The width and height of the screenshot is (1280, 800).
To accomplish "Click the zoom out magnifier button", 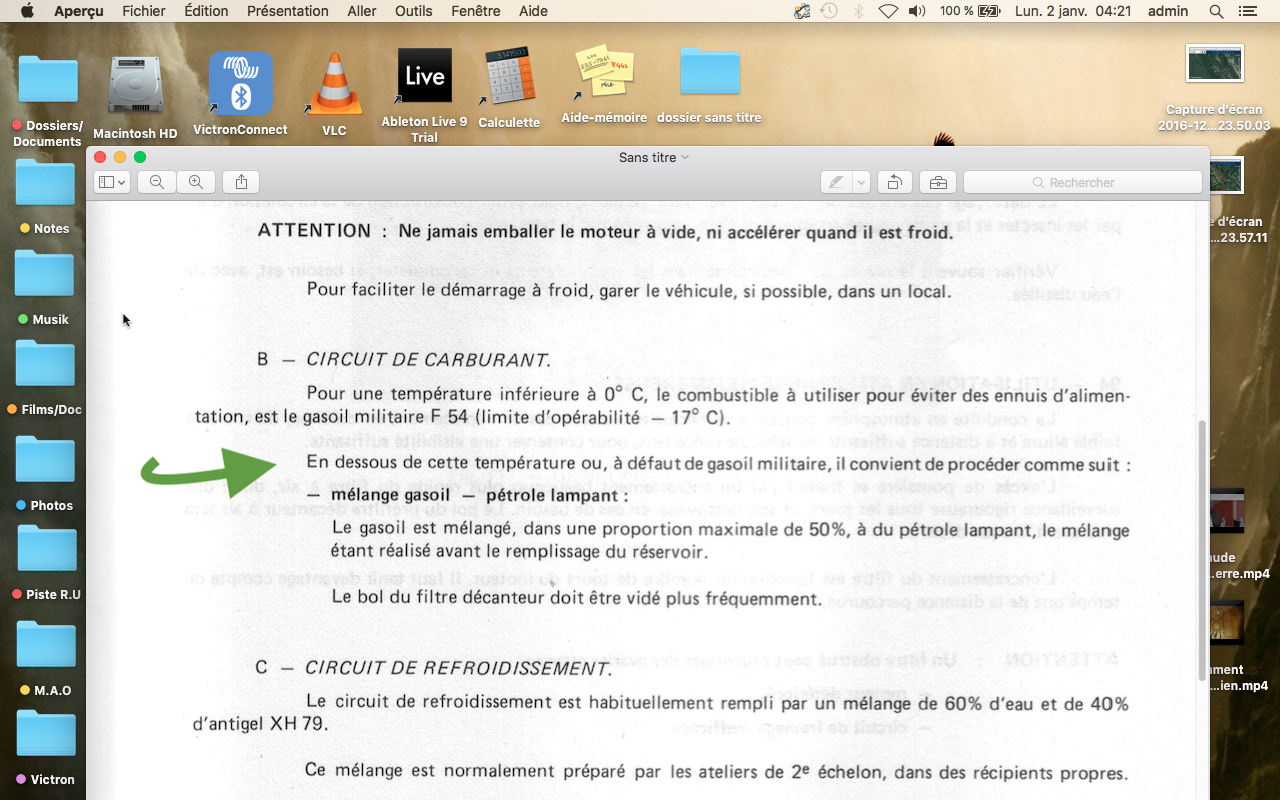I will tap(157, 182).
